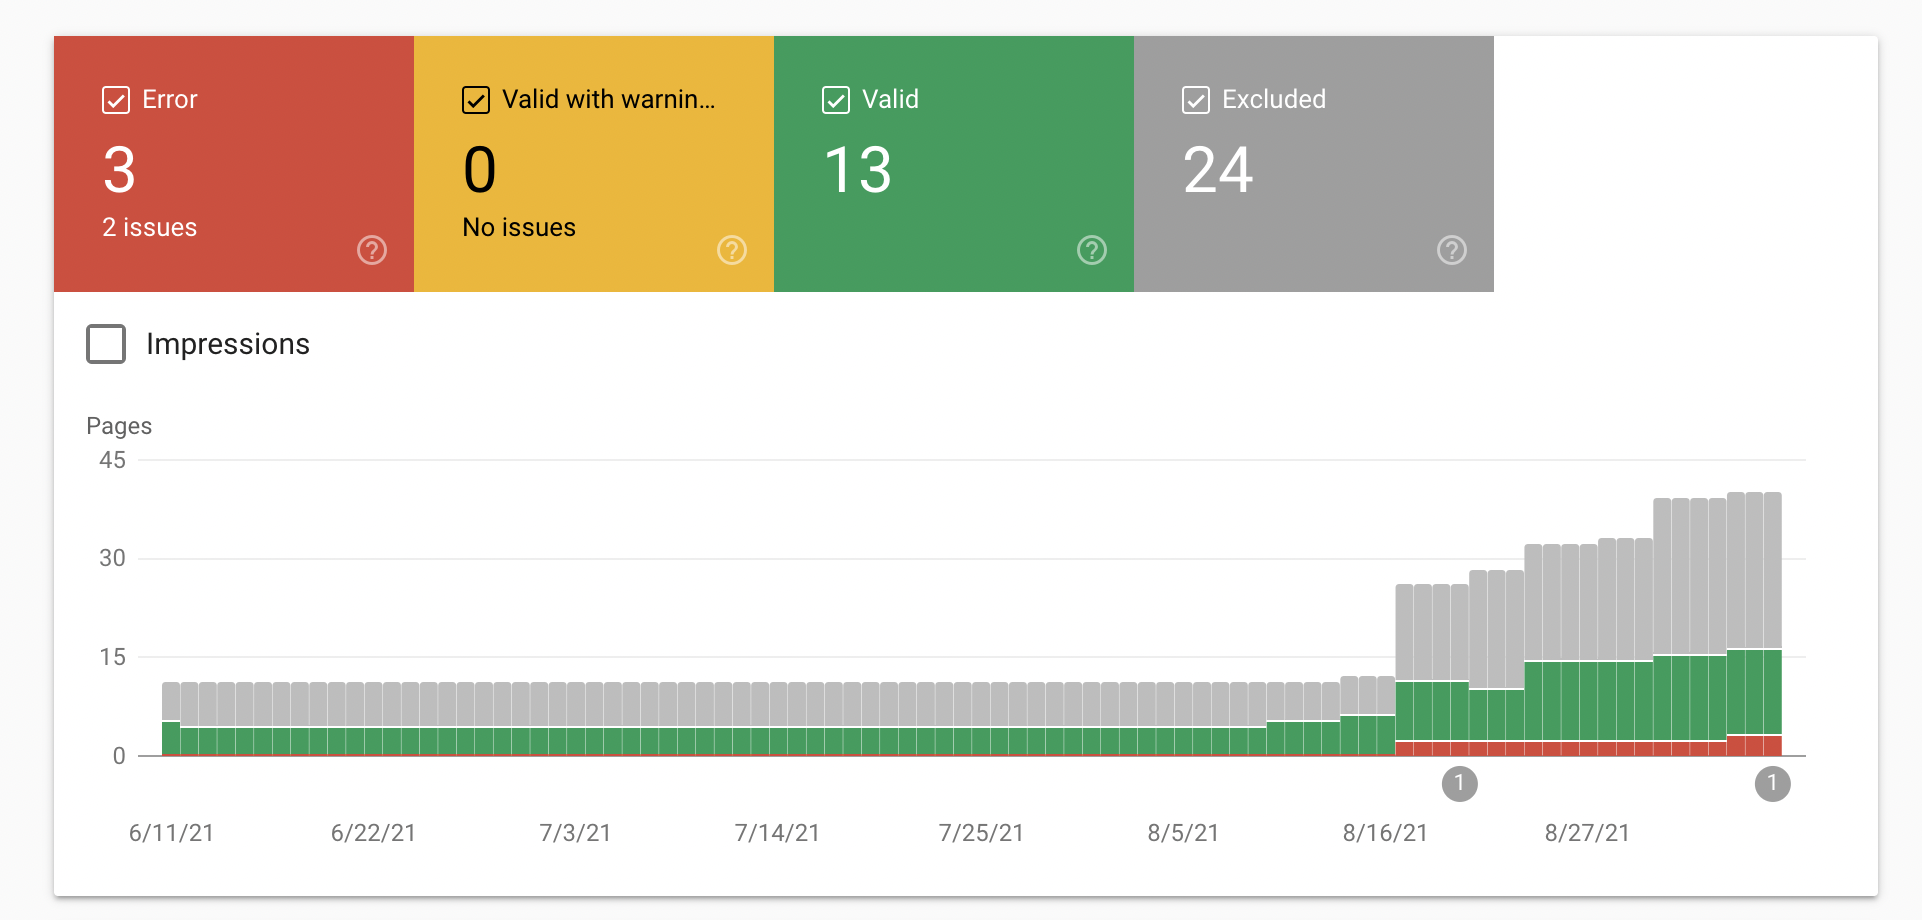This screenshot has height=920, width=1922.
Task: Open the help icon on Excluded card
Action: (x=1452, y=250)
